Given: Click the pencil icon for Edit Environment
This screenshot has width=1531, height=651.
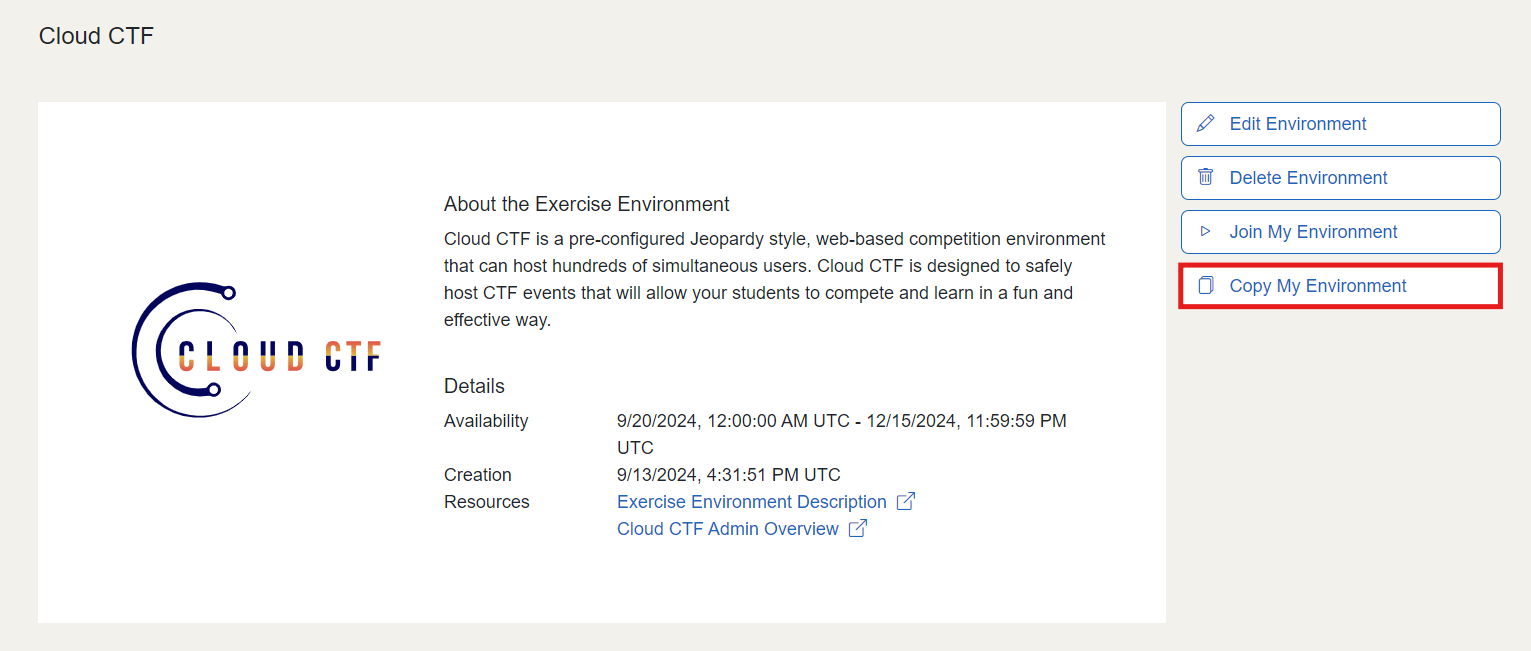Looking at the screenshot, I should [x=1206, y=123].
